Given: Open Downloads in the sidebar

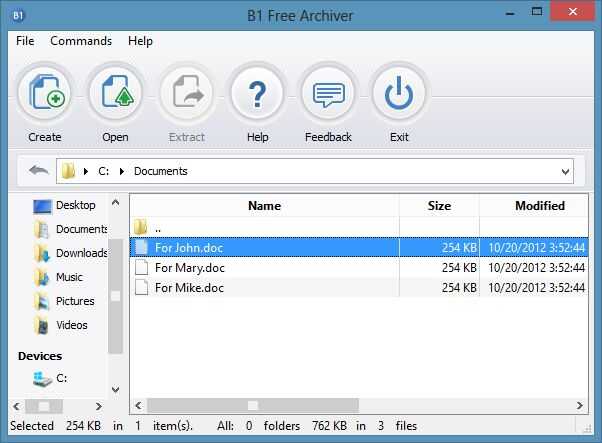Looking at the screenshot, I should click(71, 253).
